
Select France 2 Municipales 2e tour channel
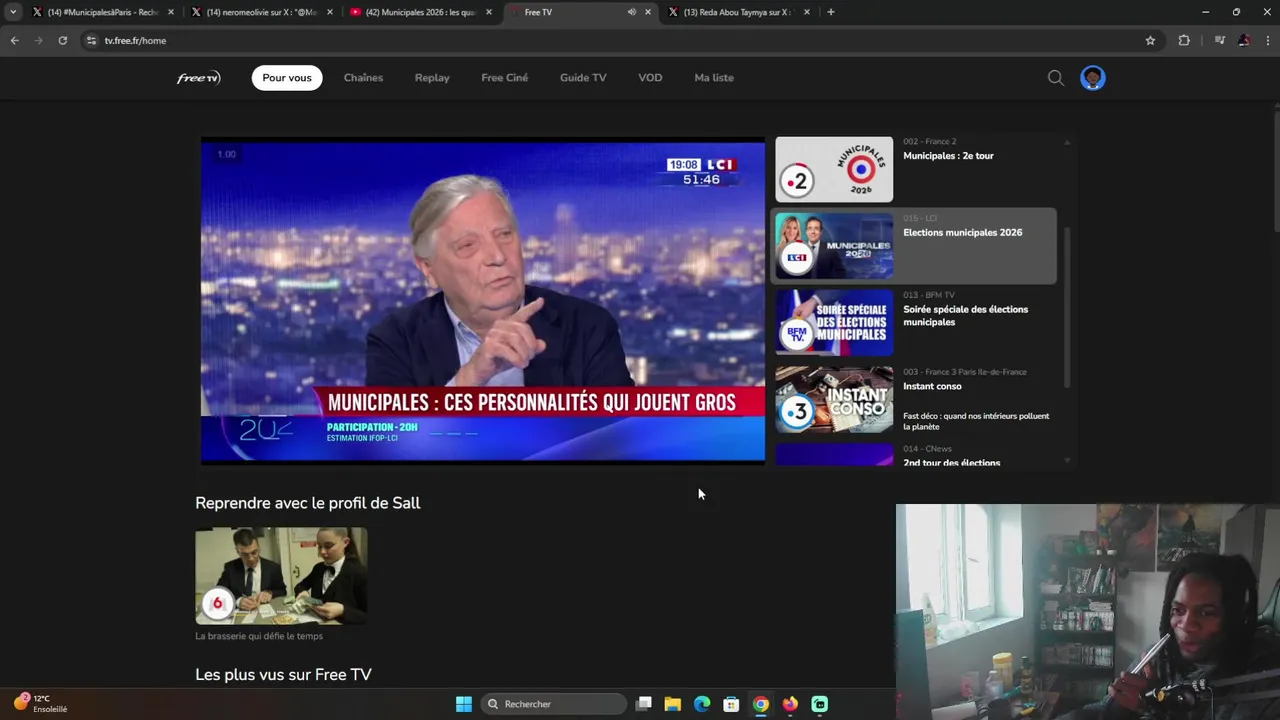click(x=915, y=169)
